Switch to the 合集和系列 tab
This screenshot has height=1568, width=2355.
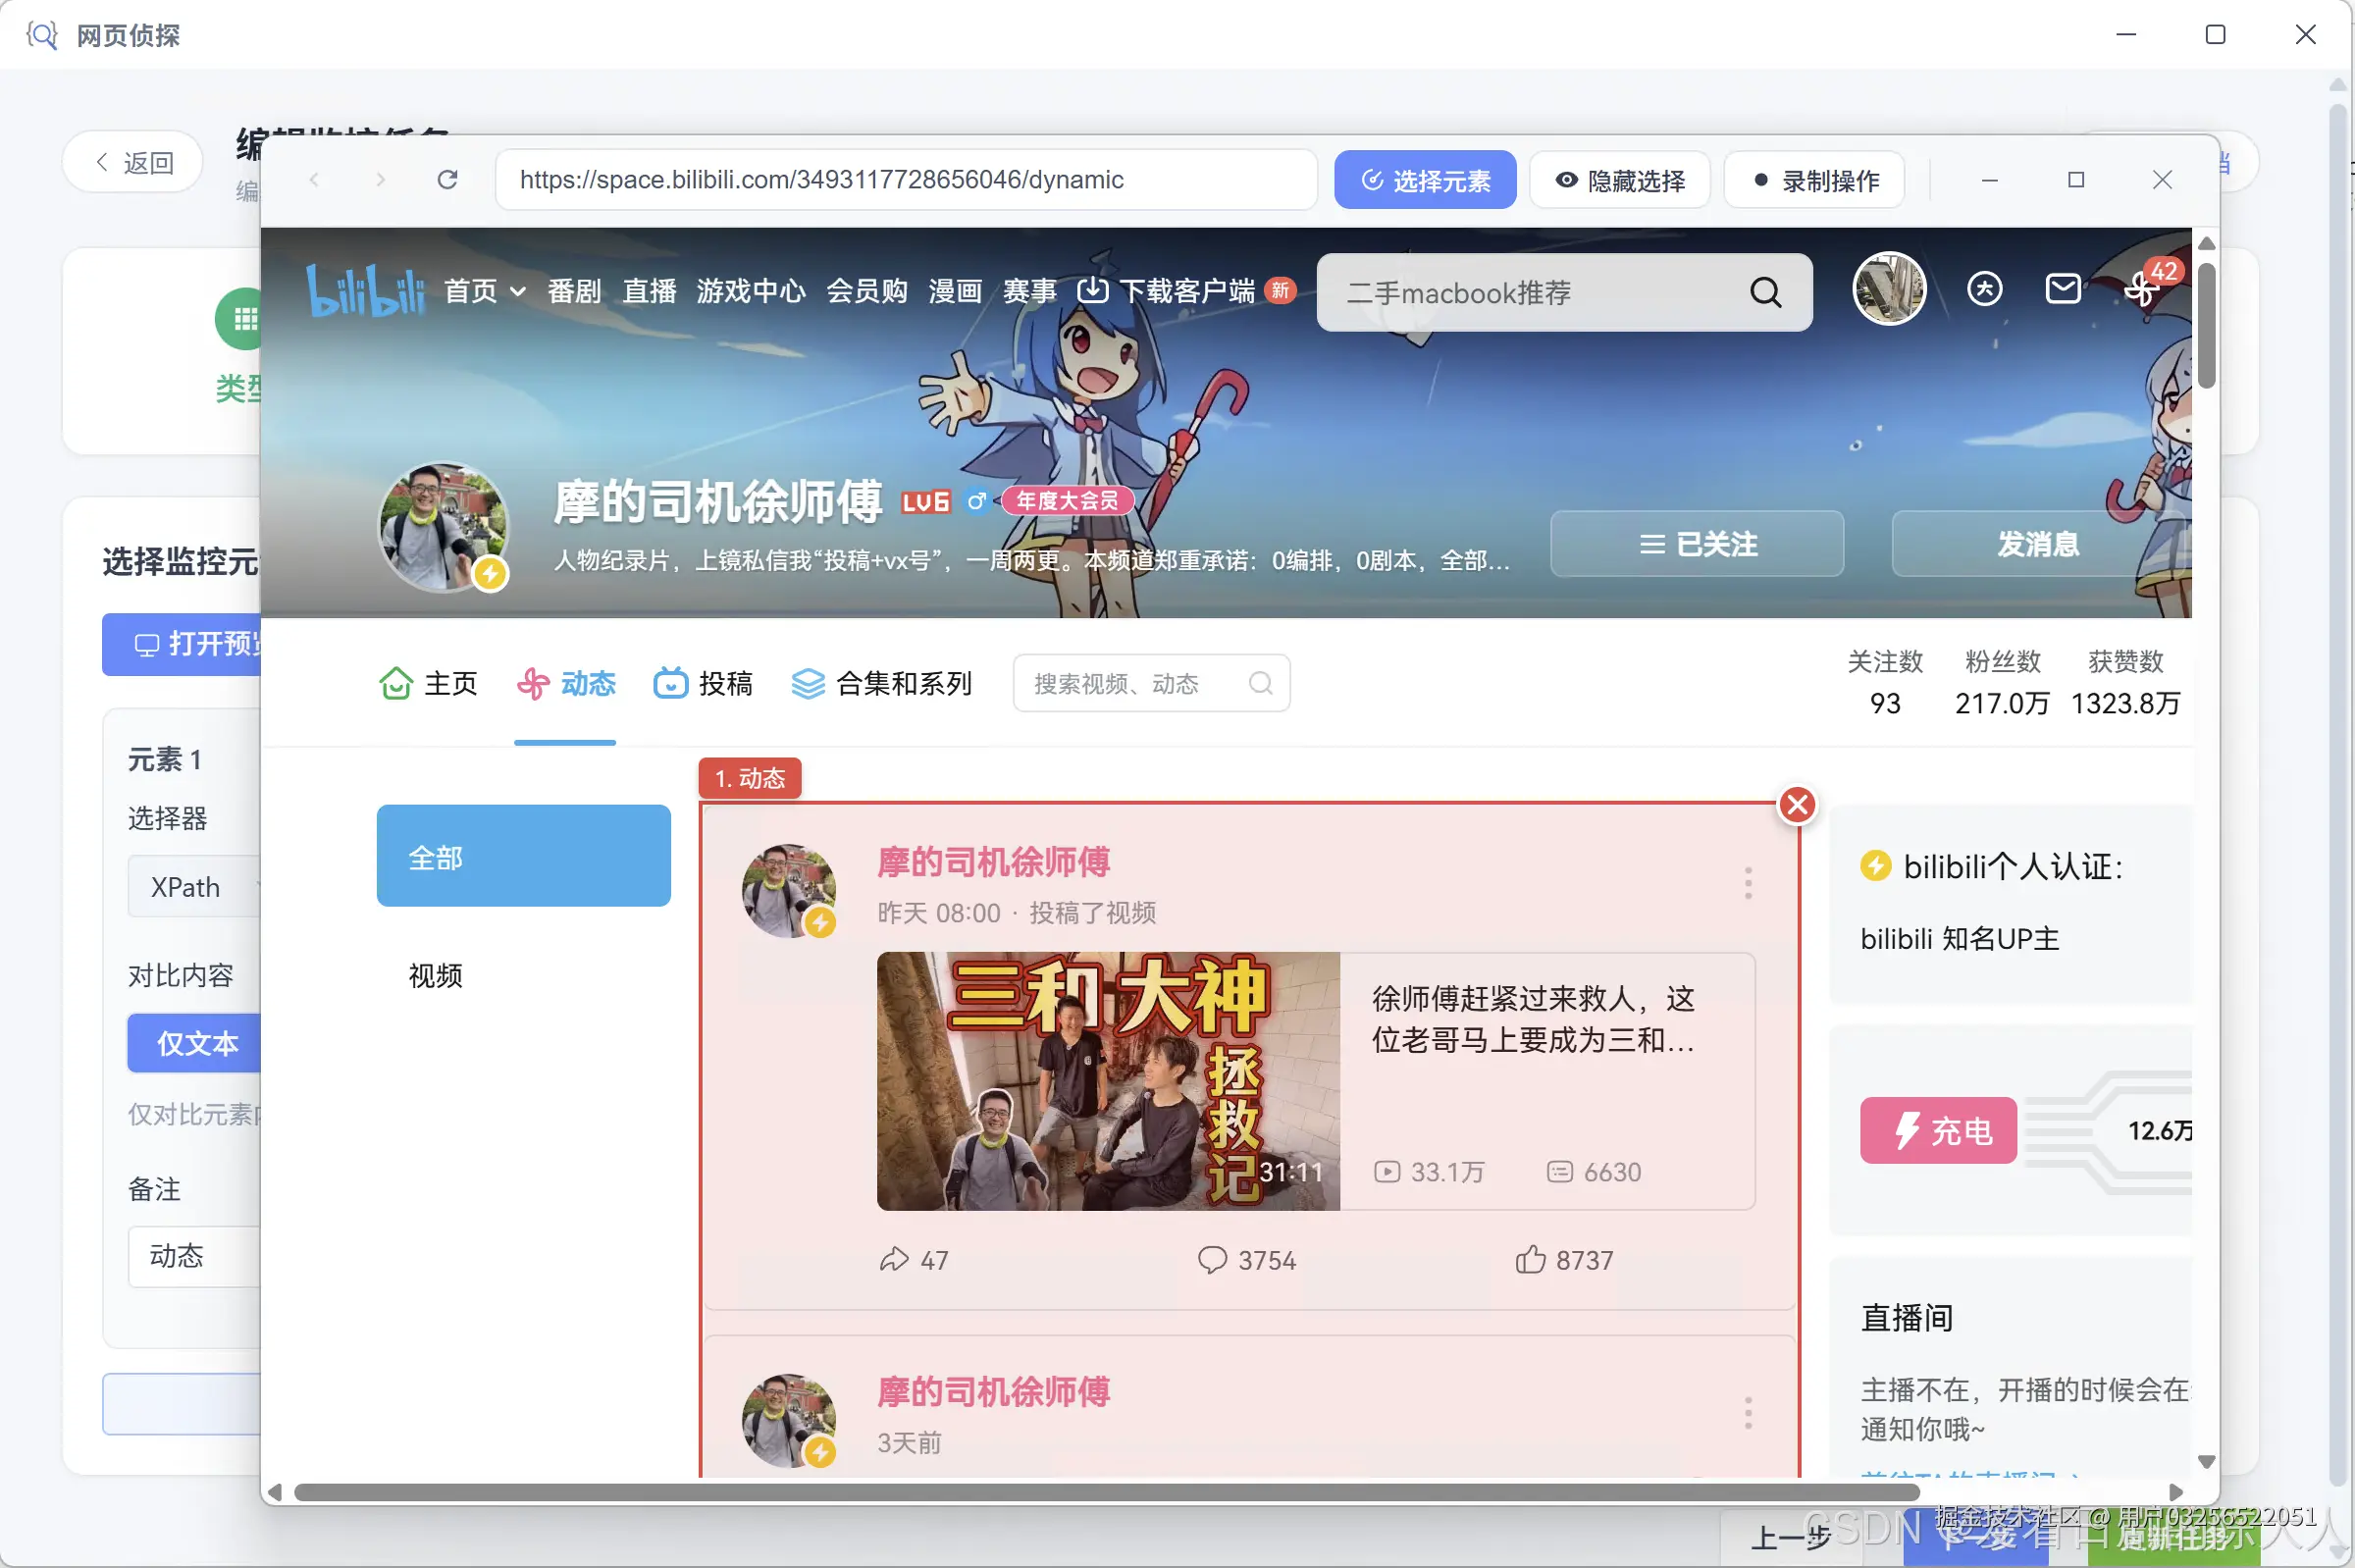tap(881, 683)
